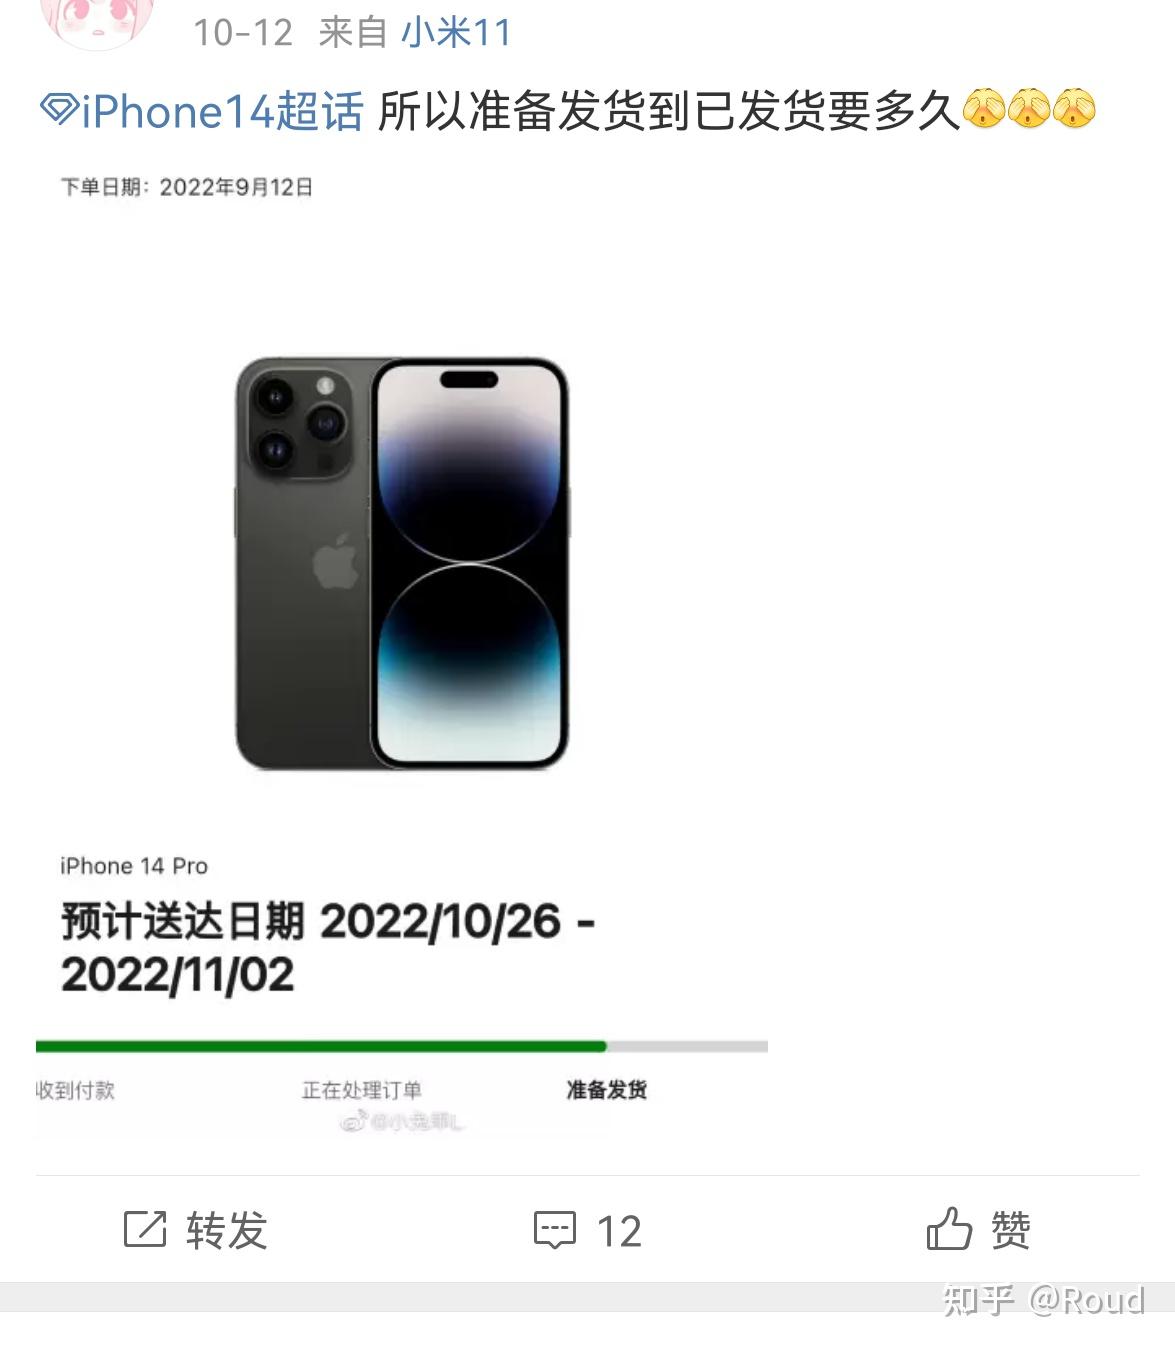Tap the last covering-face emoji

tap(1074, 109)
